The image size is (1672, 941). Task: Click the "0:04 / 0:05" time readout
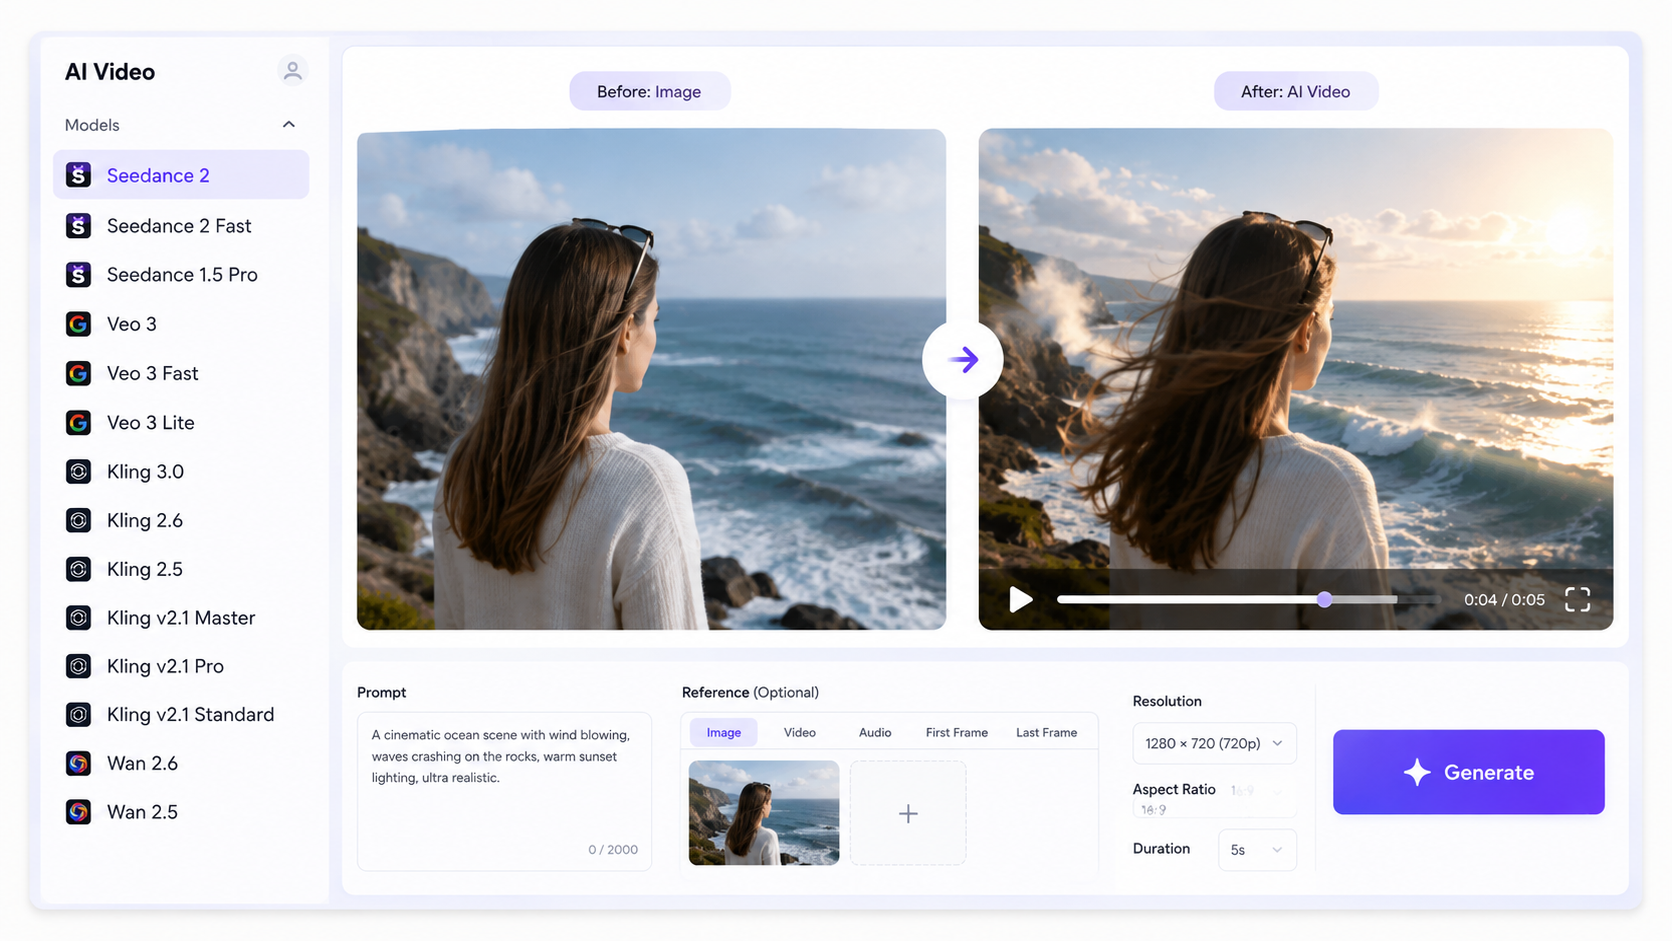(1504, 600)
